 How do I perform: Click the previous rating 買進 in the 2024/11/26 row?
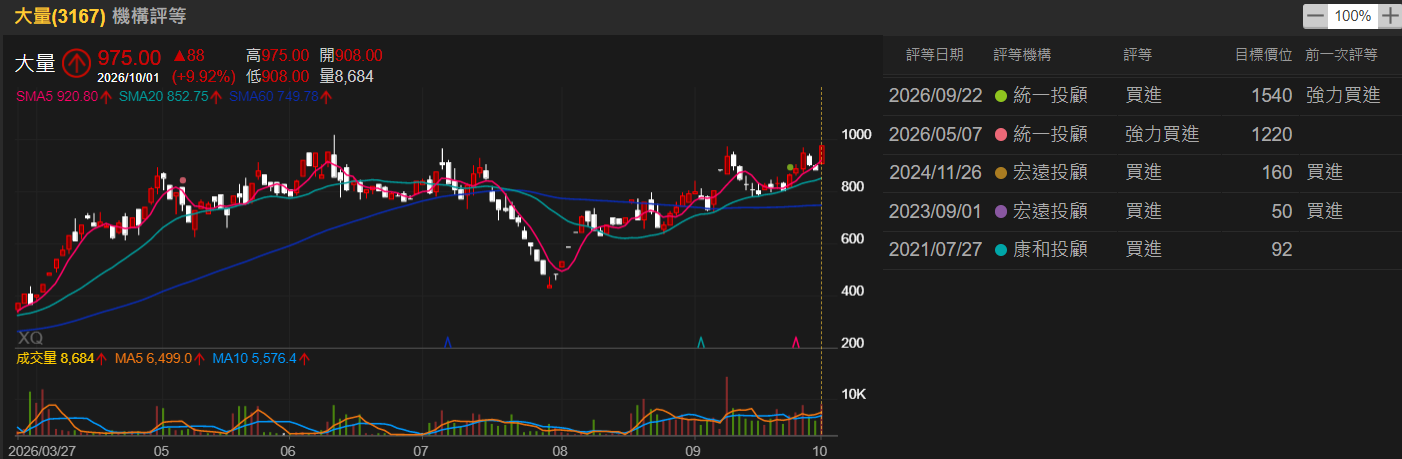coord(1324,173)
